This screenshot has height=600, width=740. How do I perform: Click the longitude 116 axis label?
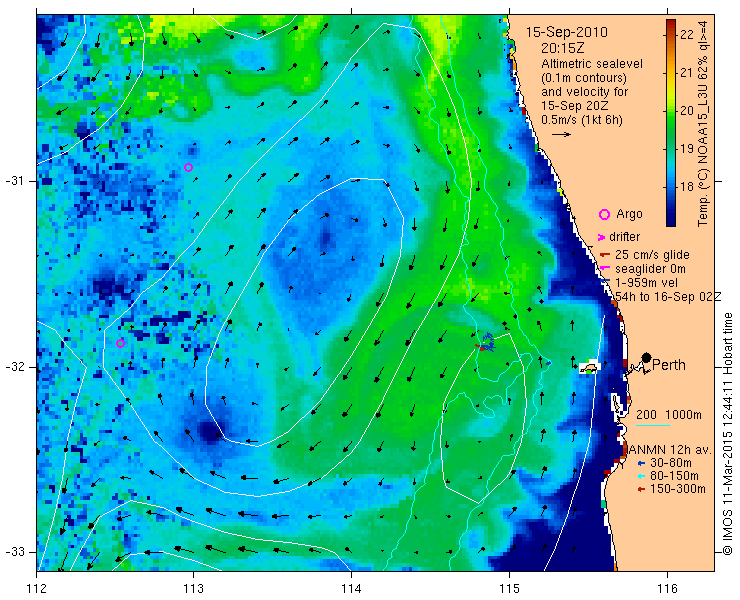[667, 589]
